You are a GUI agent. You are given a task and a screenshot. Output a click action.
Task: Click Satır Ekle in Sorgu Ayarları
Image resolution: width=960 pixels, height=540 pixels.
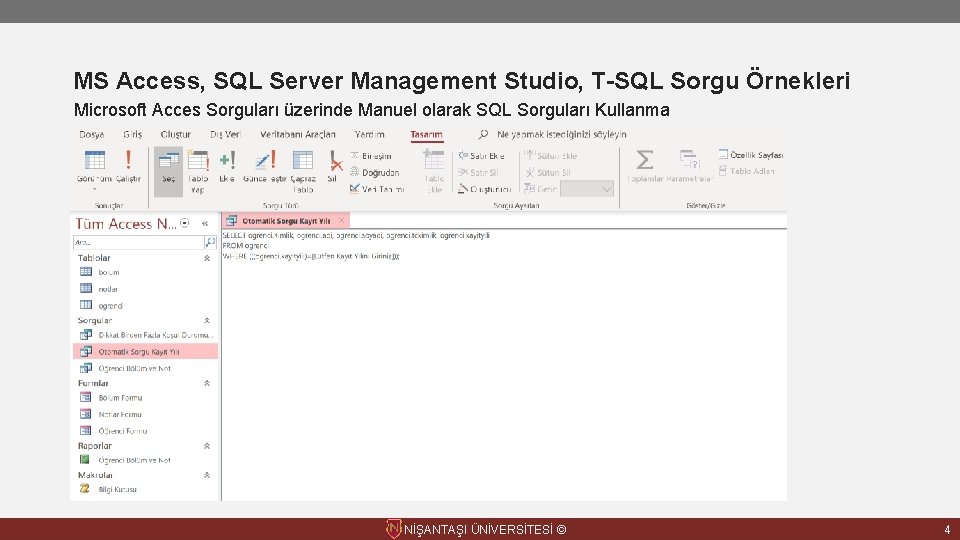[482, 156]
